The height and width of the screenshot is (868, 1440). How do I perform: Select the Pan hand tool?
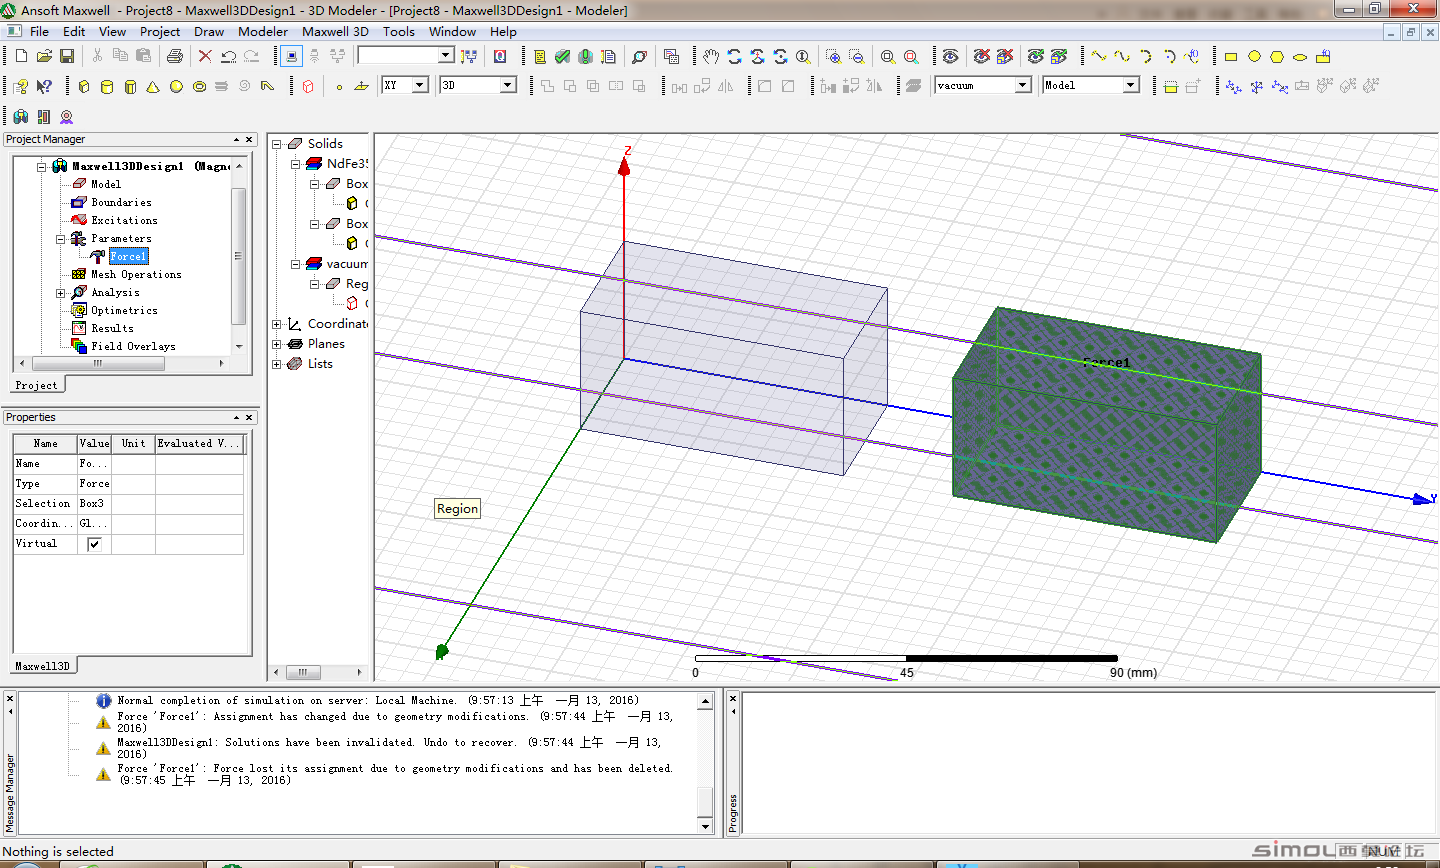711,57
